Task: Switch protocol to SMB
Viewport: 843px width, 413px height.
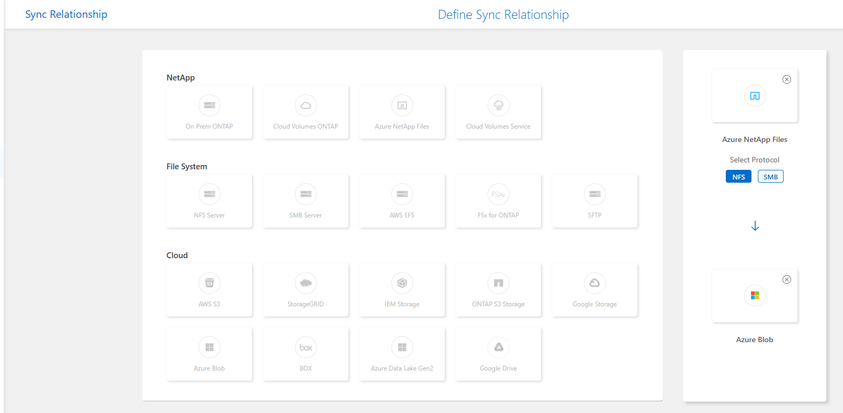Action: [x=770, y=176]
